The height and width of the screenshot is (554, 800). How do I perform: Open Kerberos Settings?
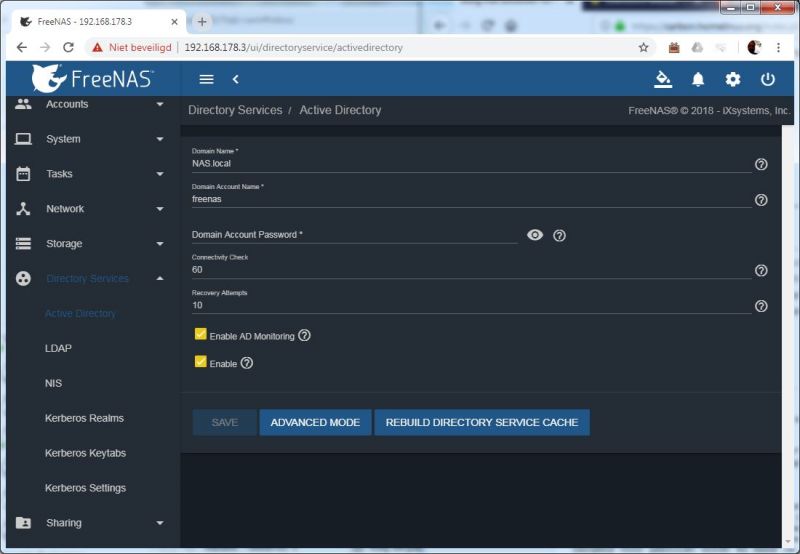coord(85,488)
